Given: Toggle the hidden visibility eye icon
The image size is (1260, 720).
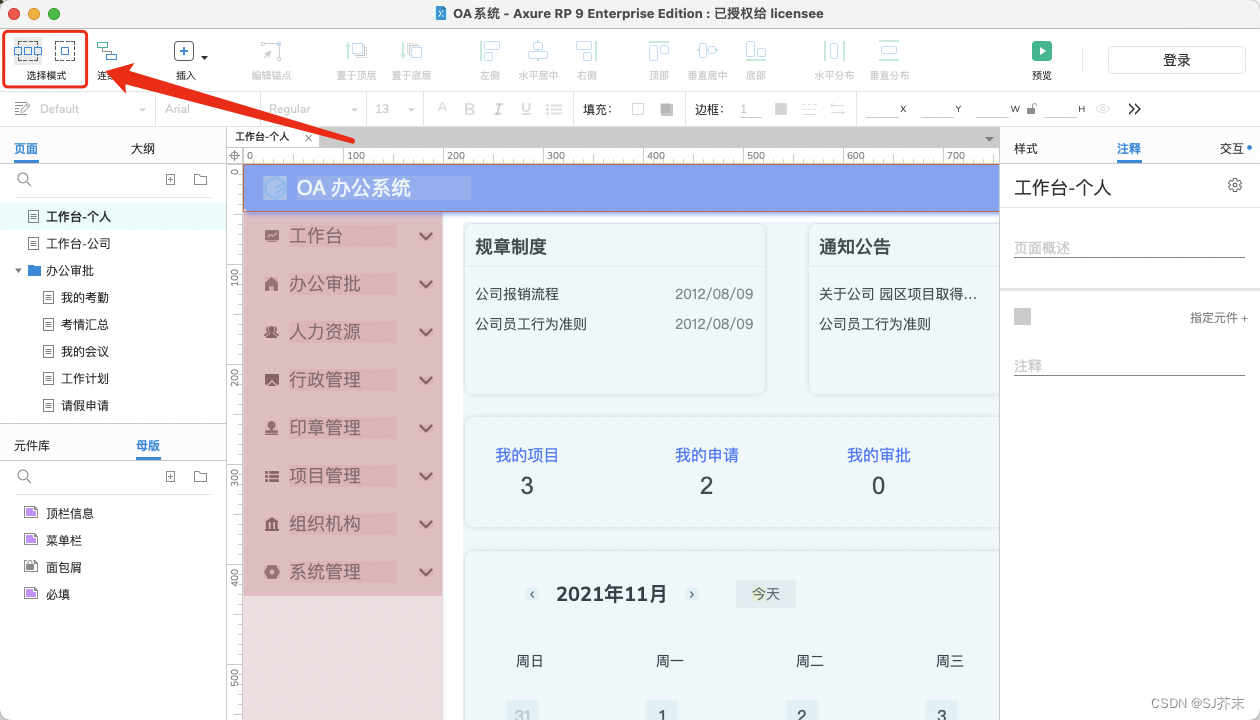Looking at the screenshot, I should tap(1102, 109).
